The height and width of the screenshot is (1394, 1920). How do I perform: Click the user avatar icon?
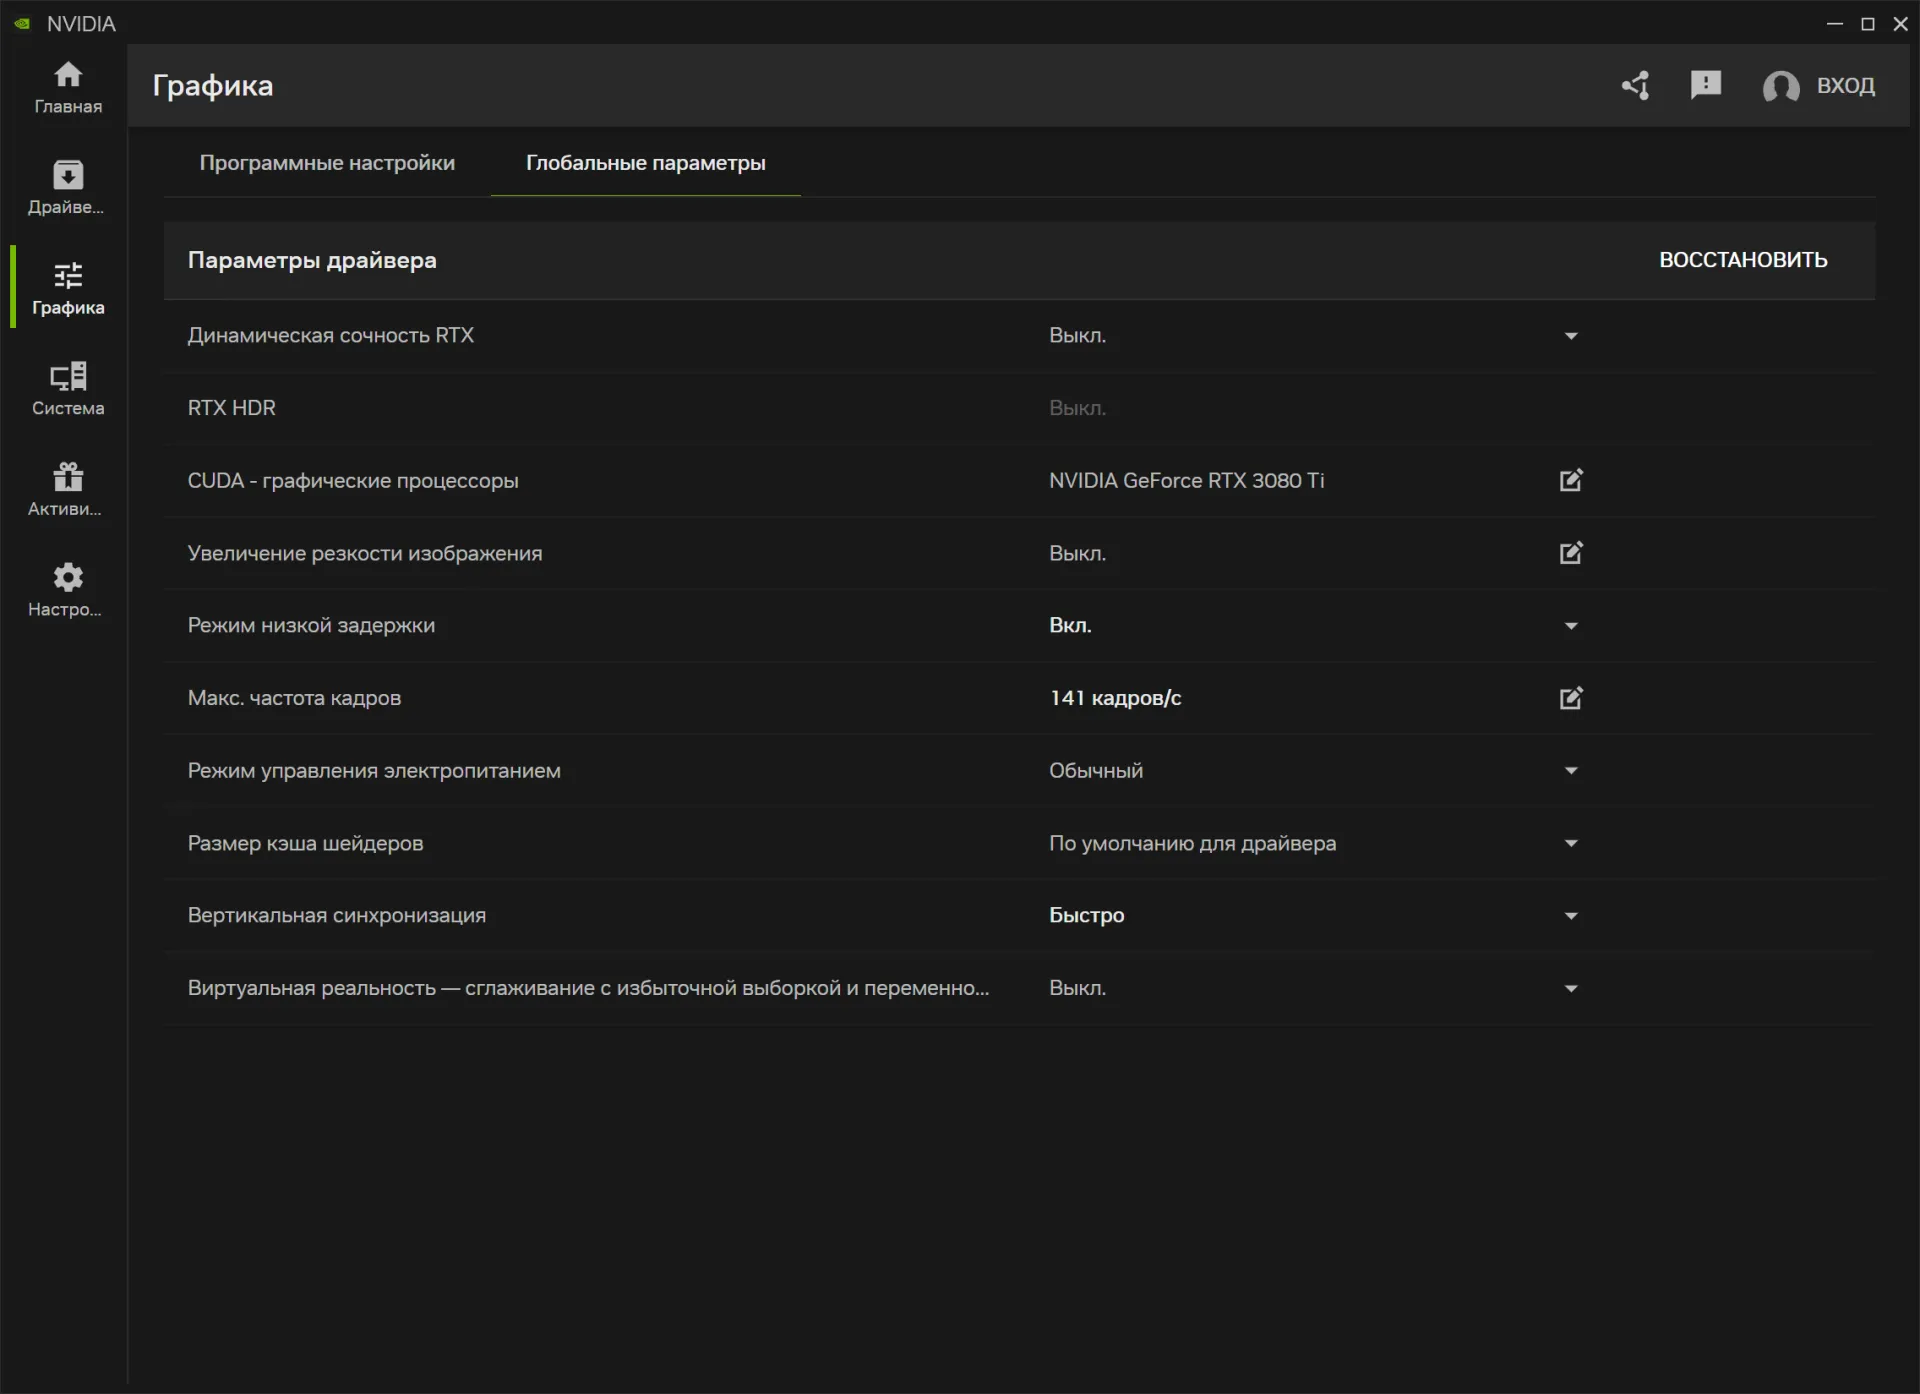point(1781,87)
